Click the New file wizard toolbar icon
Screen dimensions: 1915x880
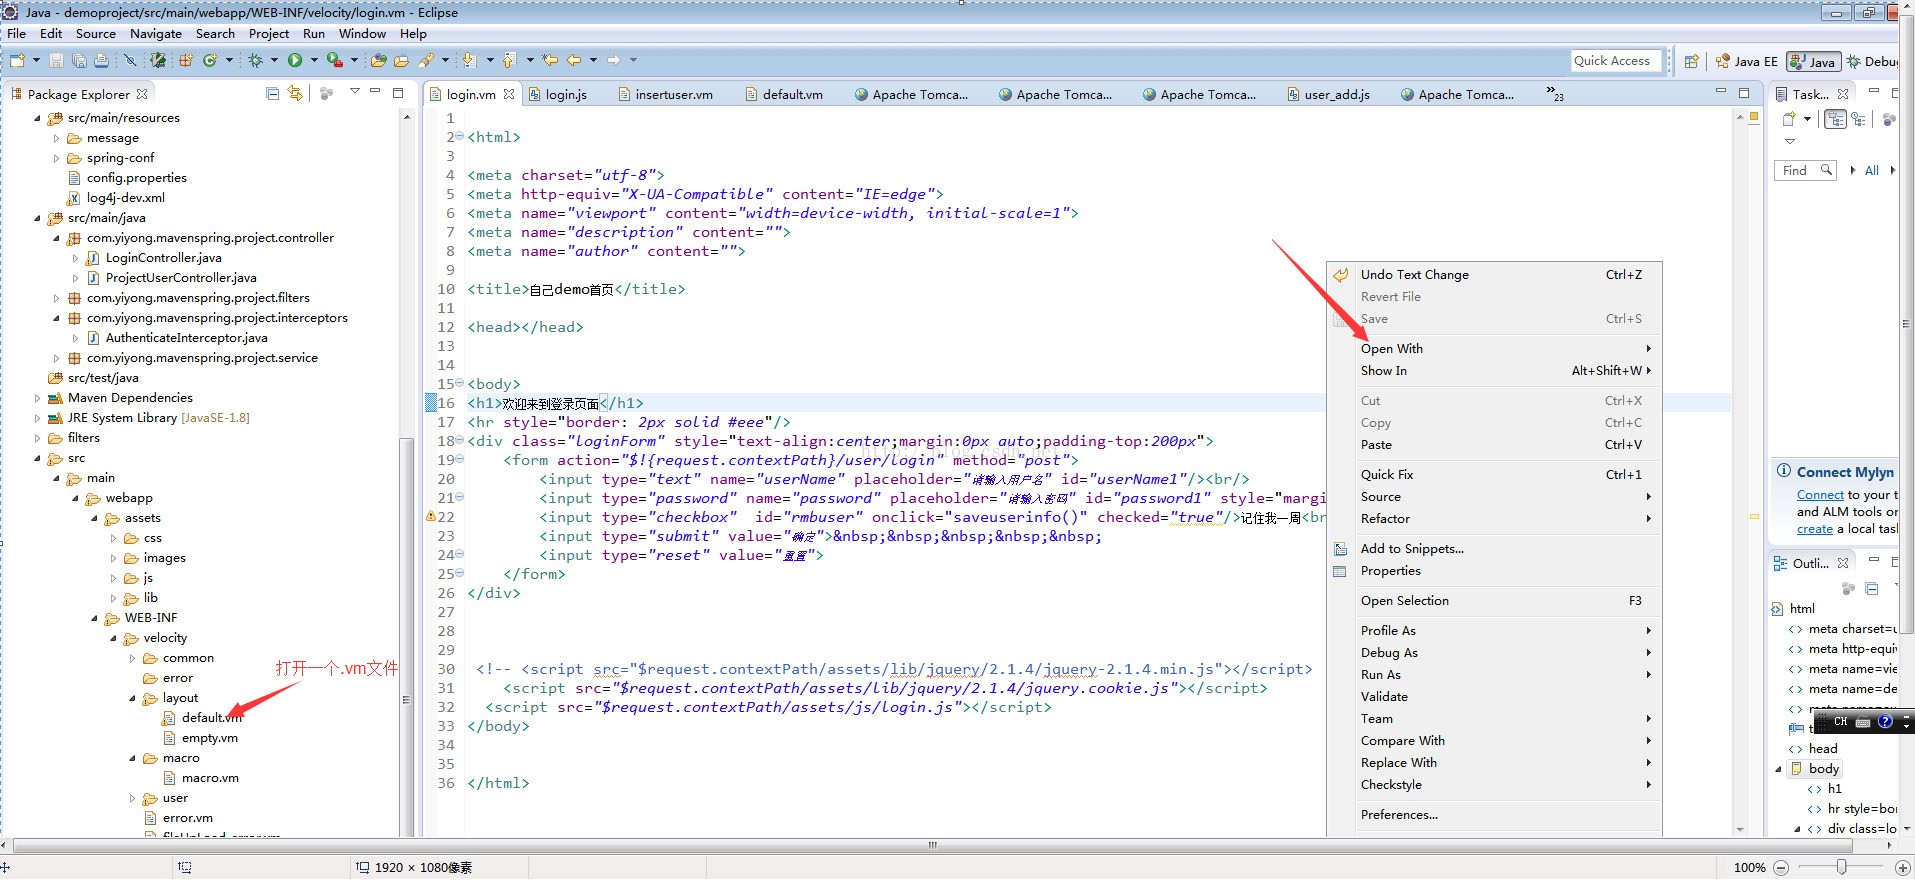[18, 61]
